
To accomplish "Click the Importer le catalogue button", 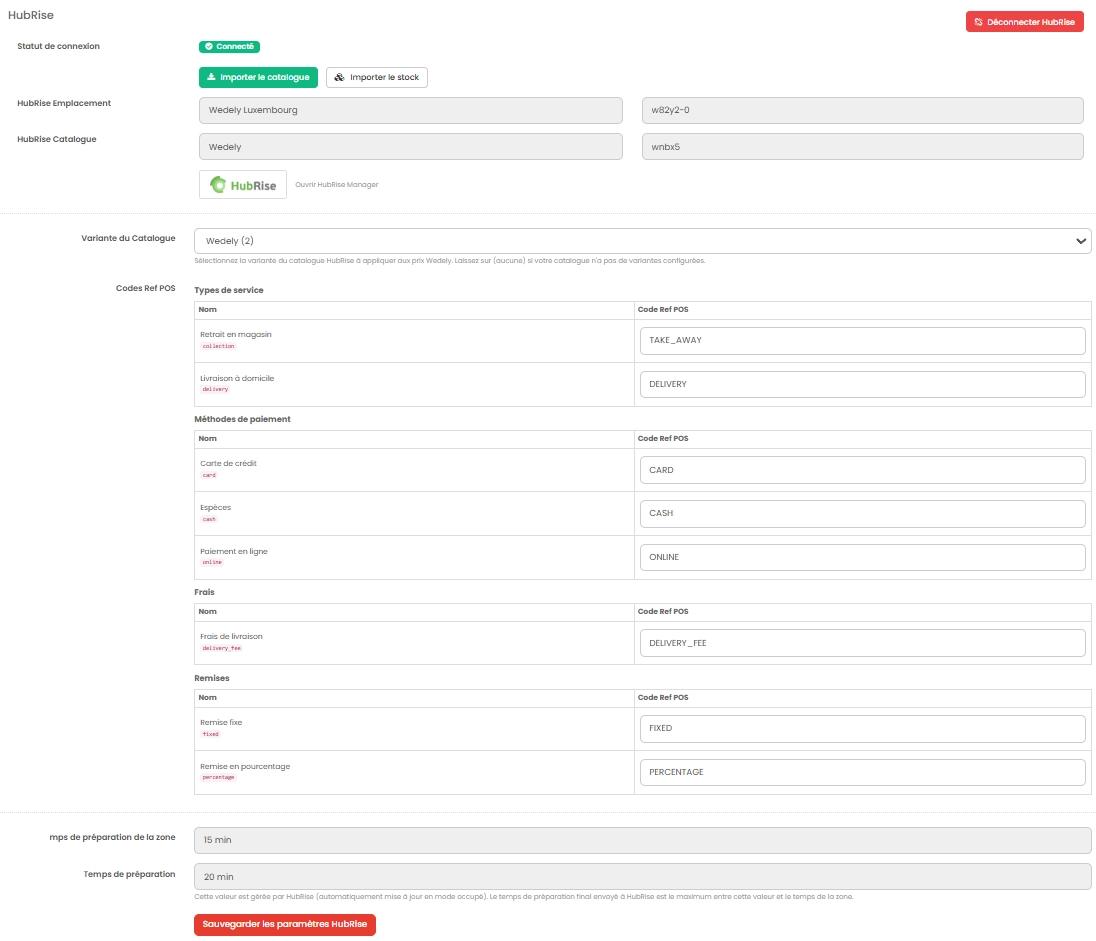I will 258,77.
